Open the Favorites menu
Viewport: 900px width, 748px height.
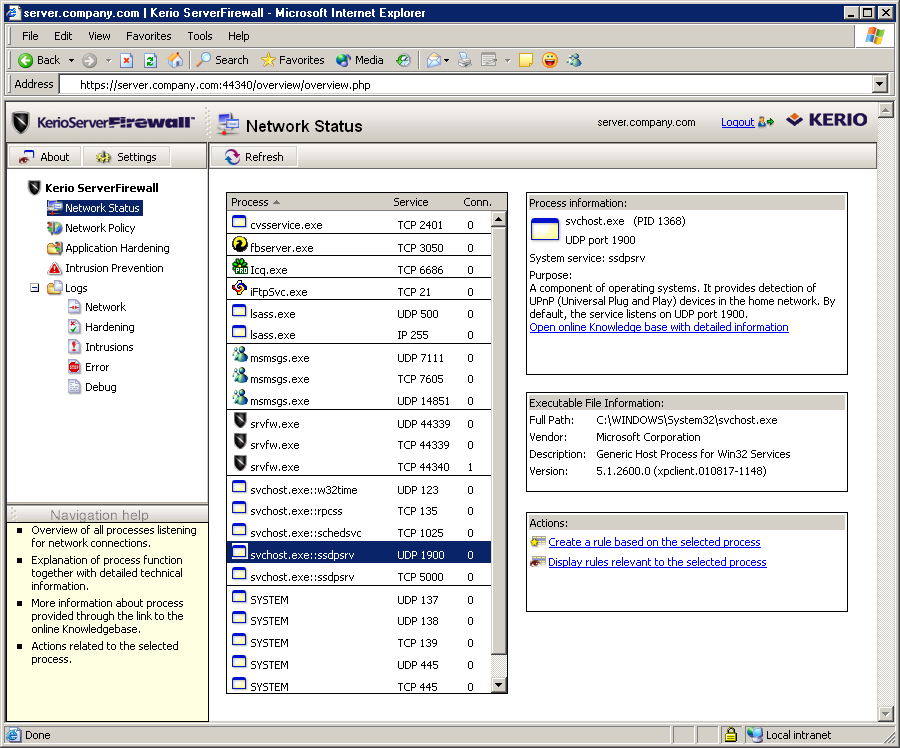[x=149, y=36]
